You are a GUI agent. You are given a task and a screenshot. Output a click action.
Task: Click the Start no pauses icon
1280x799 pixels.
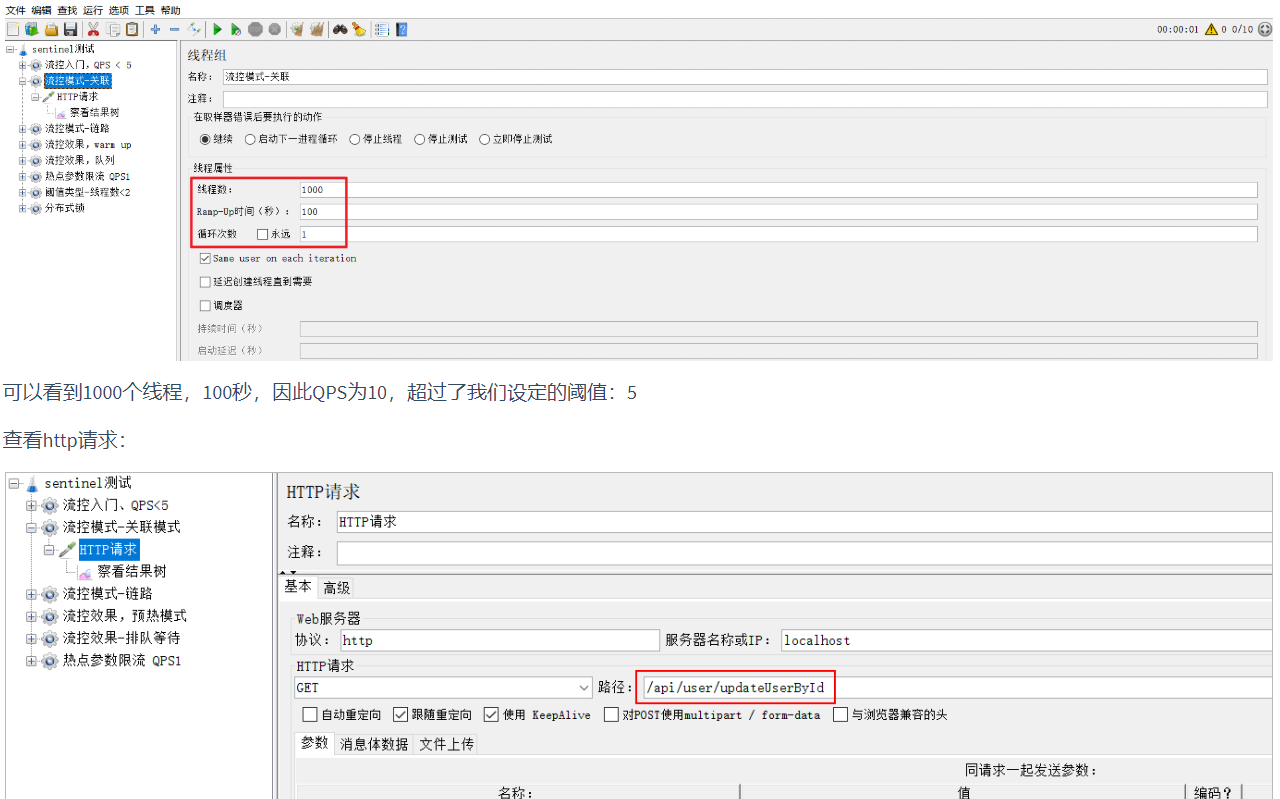[x=236, y=29]
